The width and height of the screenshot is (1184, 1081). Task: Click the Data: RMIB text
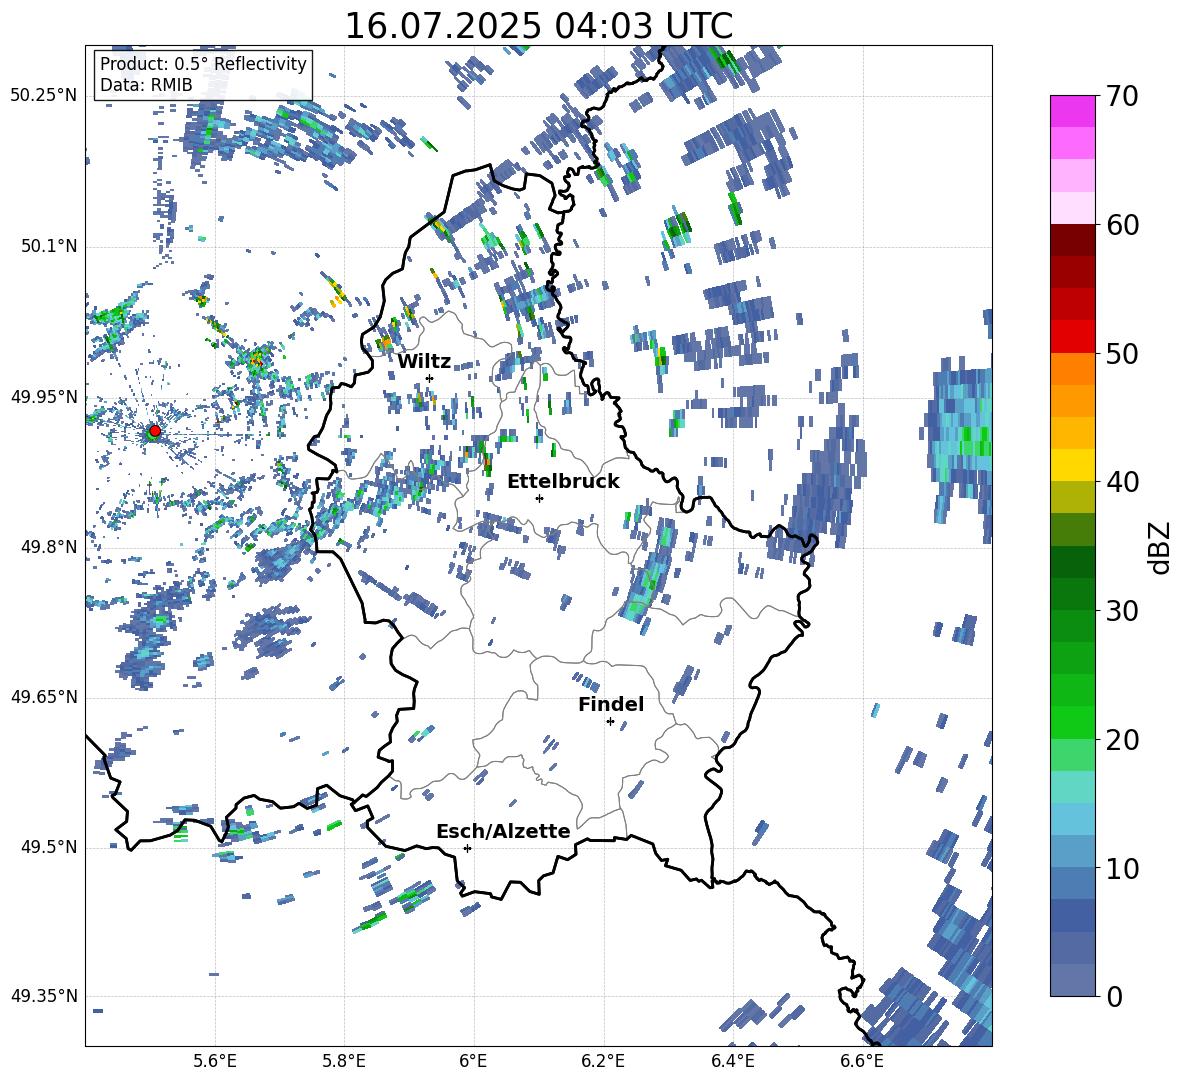[x=146, y=85]
